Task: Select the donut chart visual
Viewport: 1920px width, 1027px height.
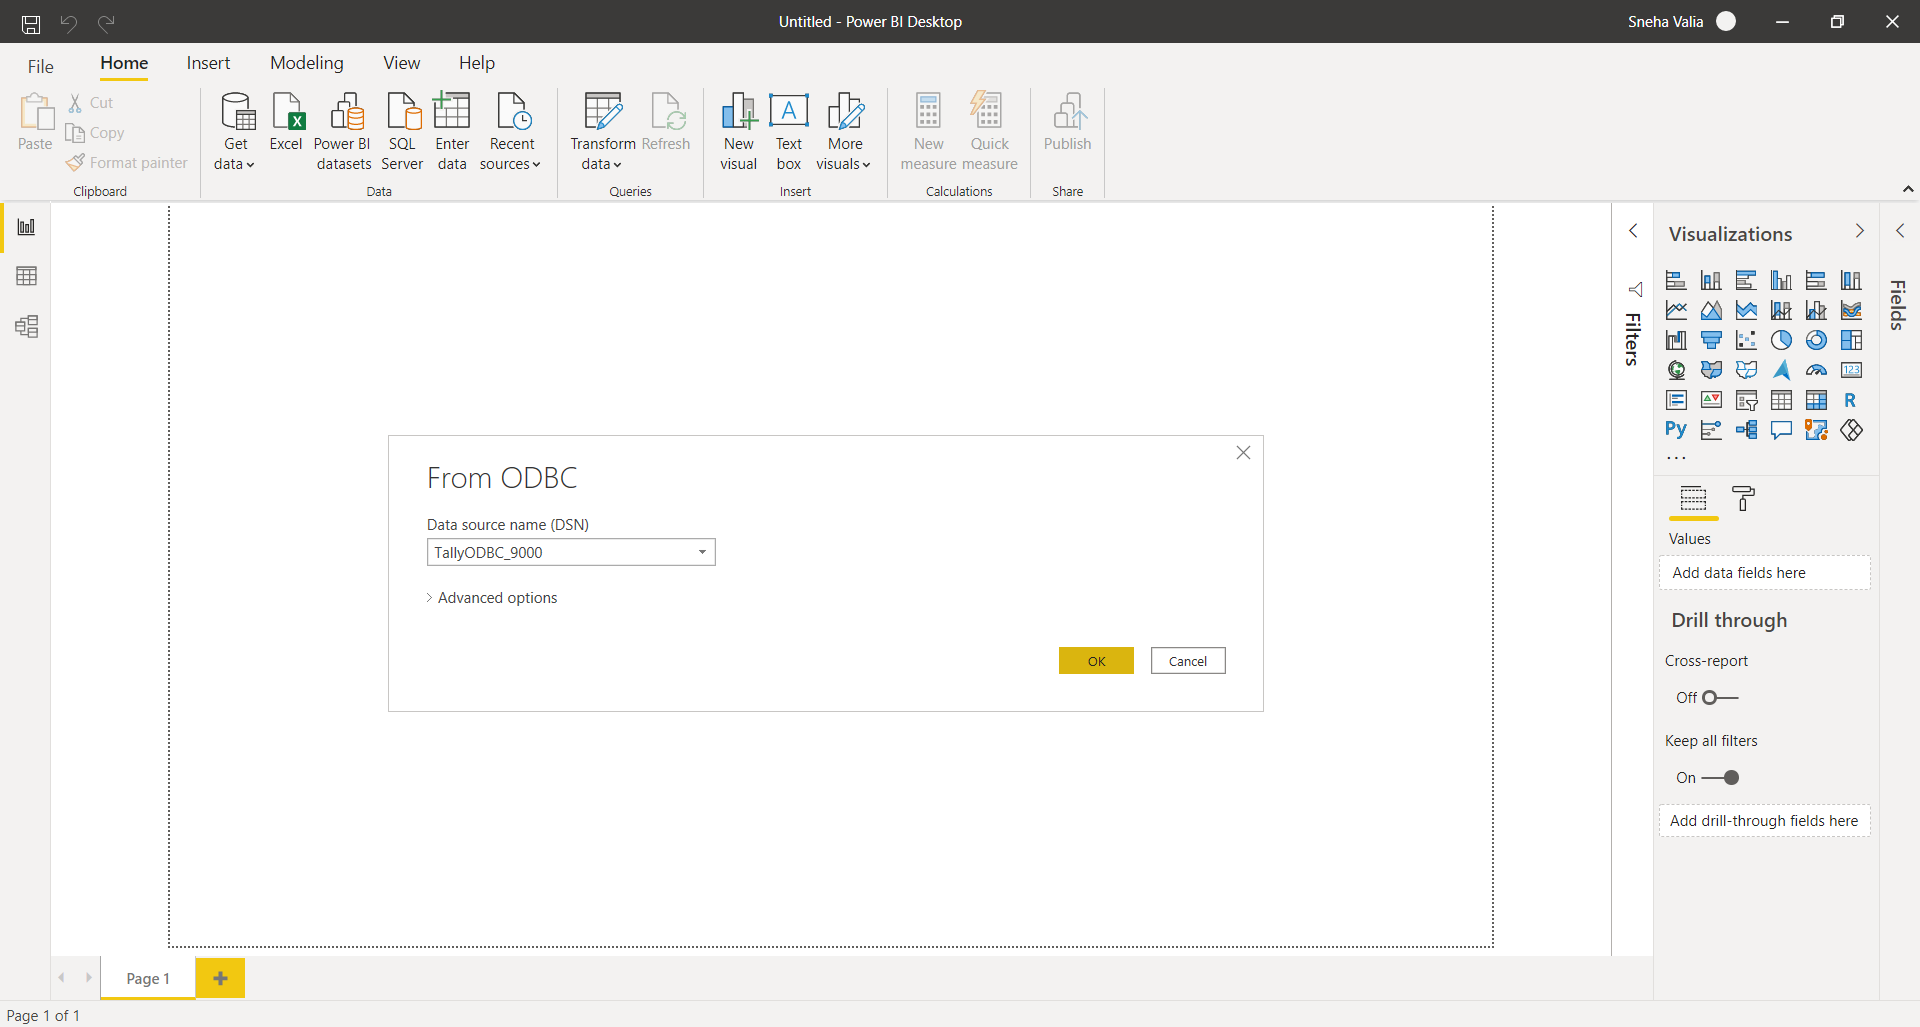Action: 1816,341
